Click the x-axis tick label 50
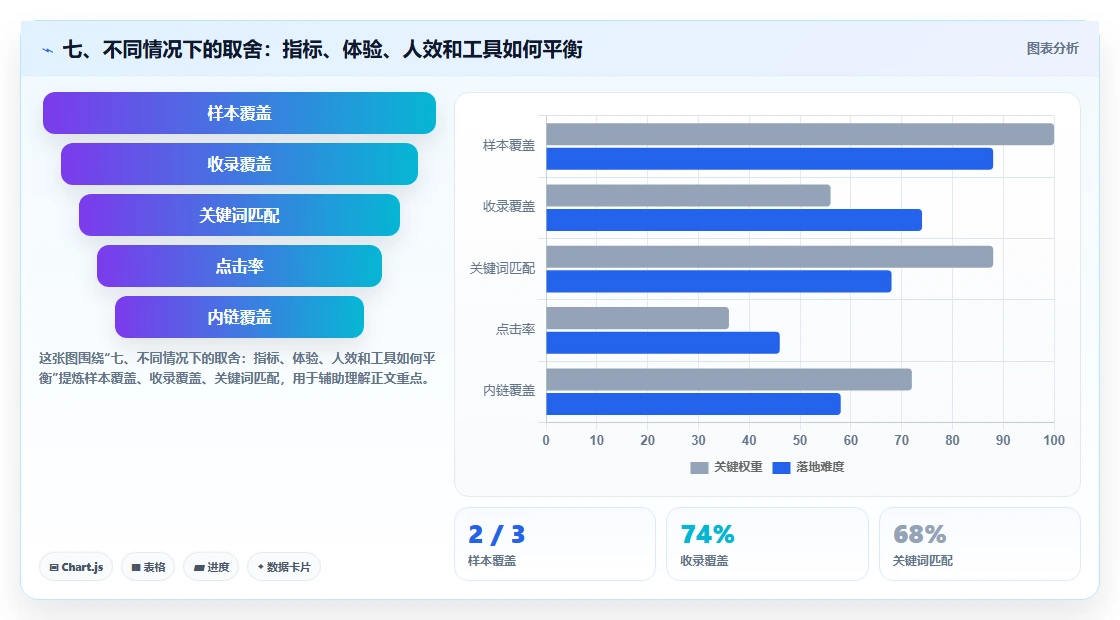The image size is (1120, 620). click(x=800, y=440)
